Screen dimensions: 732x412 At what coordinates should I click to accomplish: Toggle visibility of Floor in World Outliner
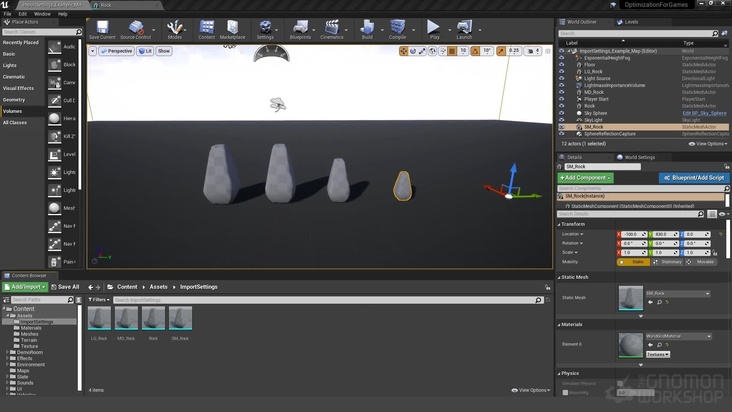click(x=561, y=64)
